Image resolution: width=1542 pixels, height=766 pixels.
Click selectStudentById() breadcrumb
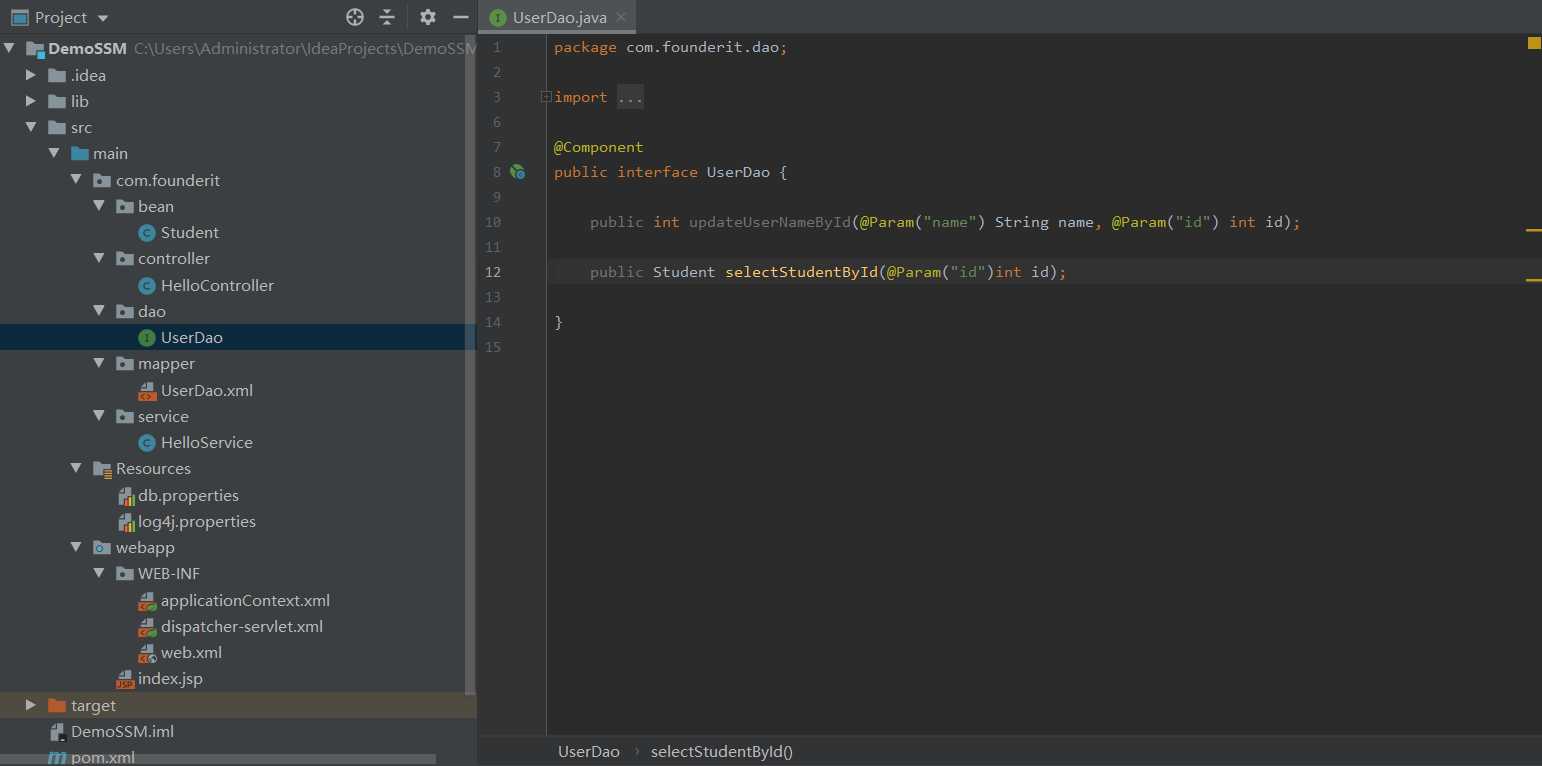[721, 751]
